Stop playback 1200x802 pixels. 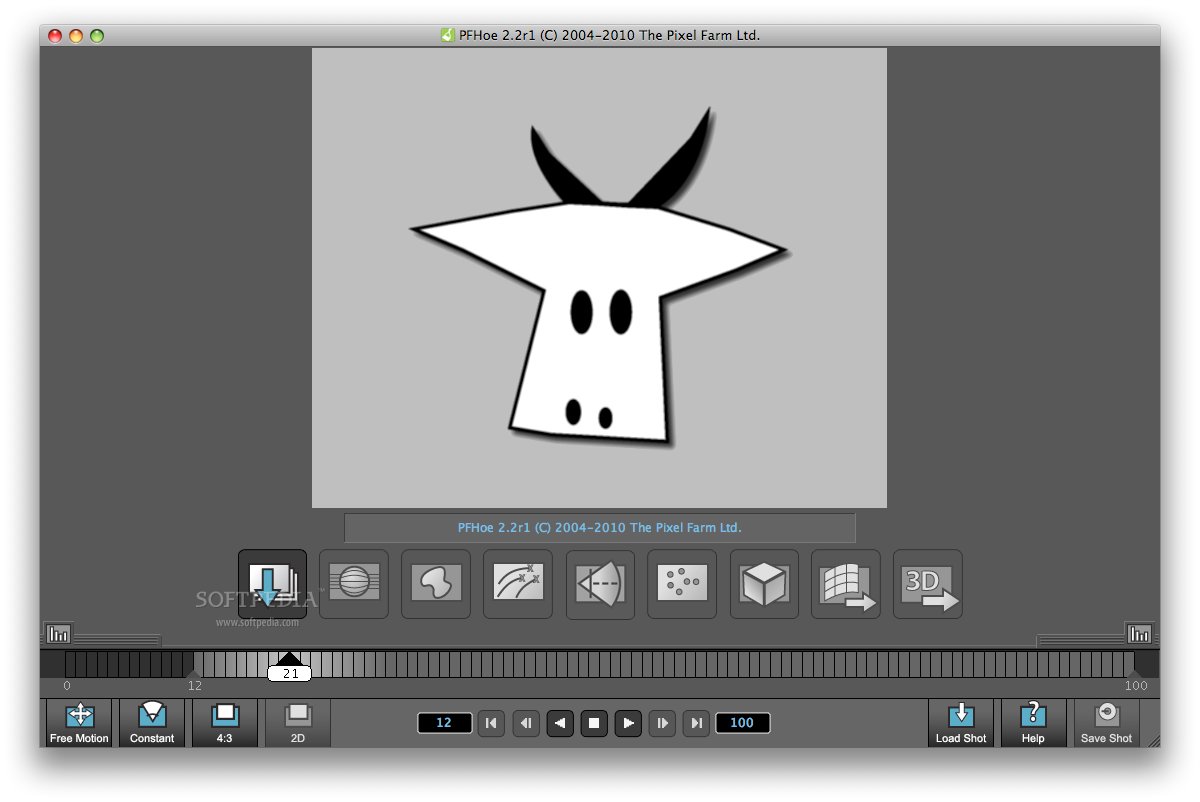click(594, 723)
